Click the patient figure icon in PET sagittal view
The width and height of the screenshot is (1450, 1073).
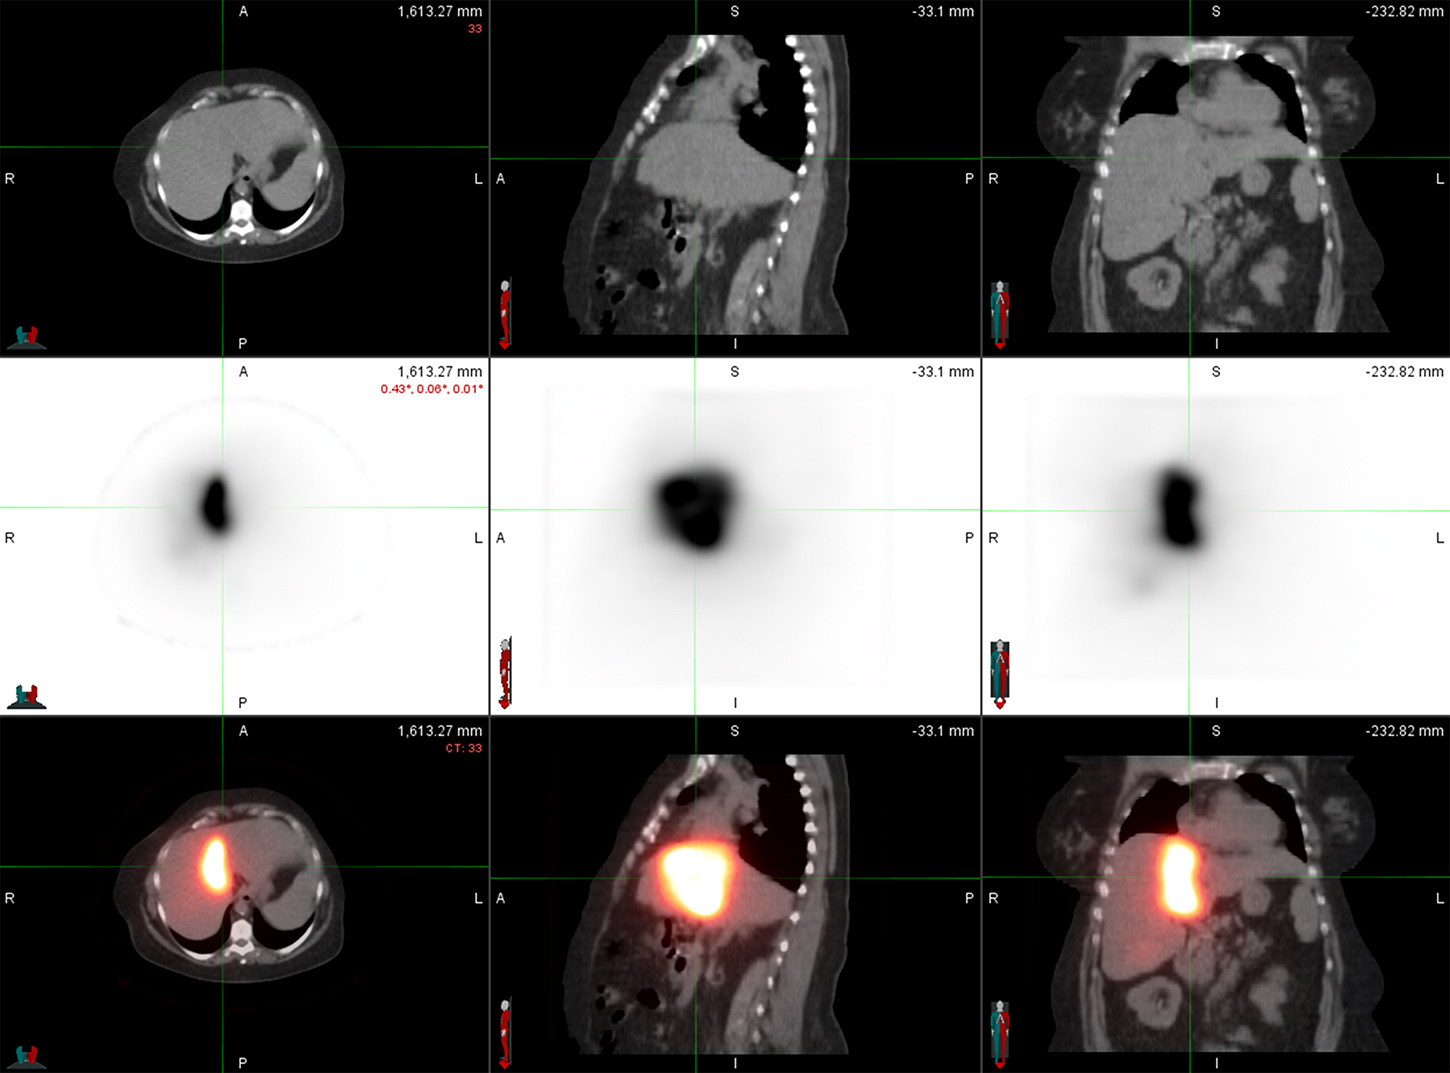(x=506, y=670)
